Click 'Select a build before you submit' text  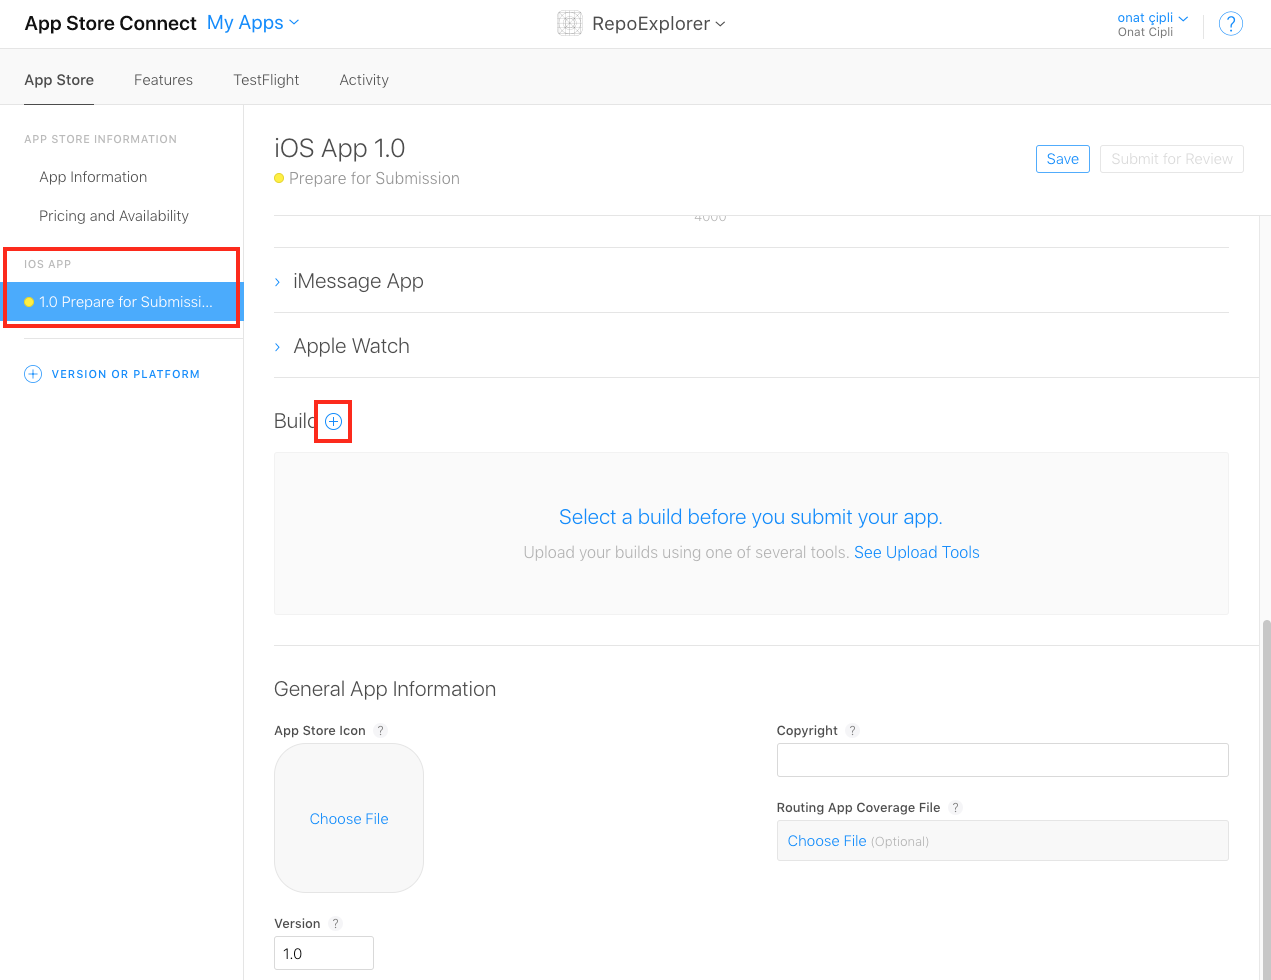coord(751,517)
